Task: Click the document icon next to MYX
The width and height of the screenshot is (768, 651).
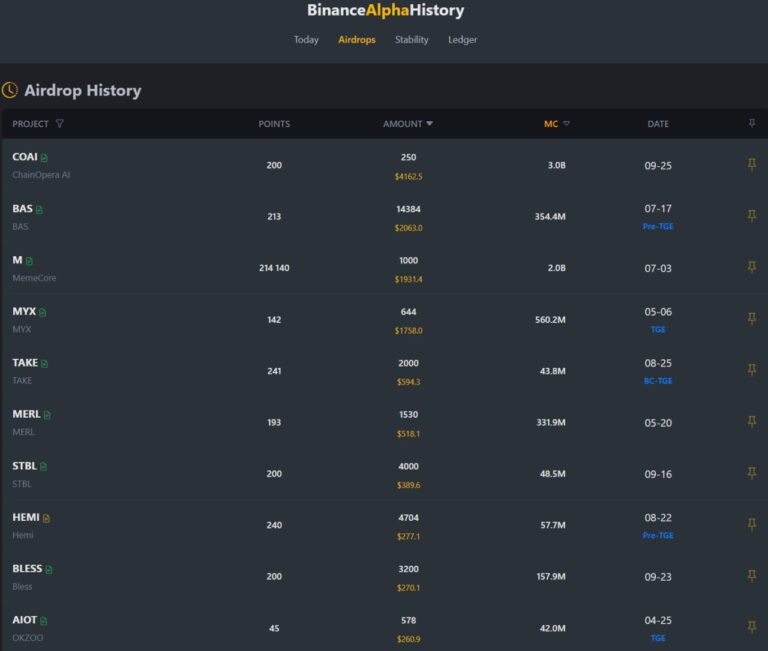Action: click(x=43, y=313)
